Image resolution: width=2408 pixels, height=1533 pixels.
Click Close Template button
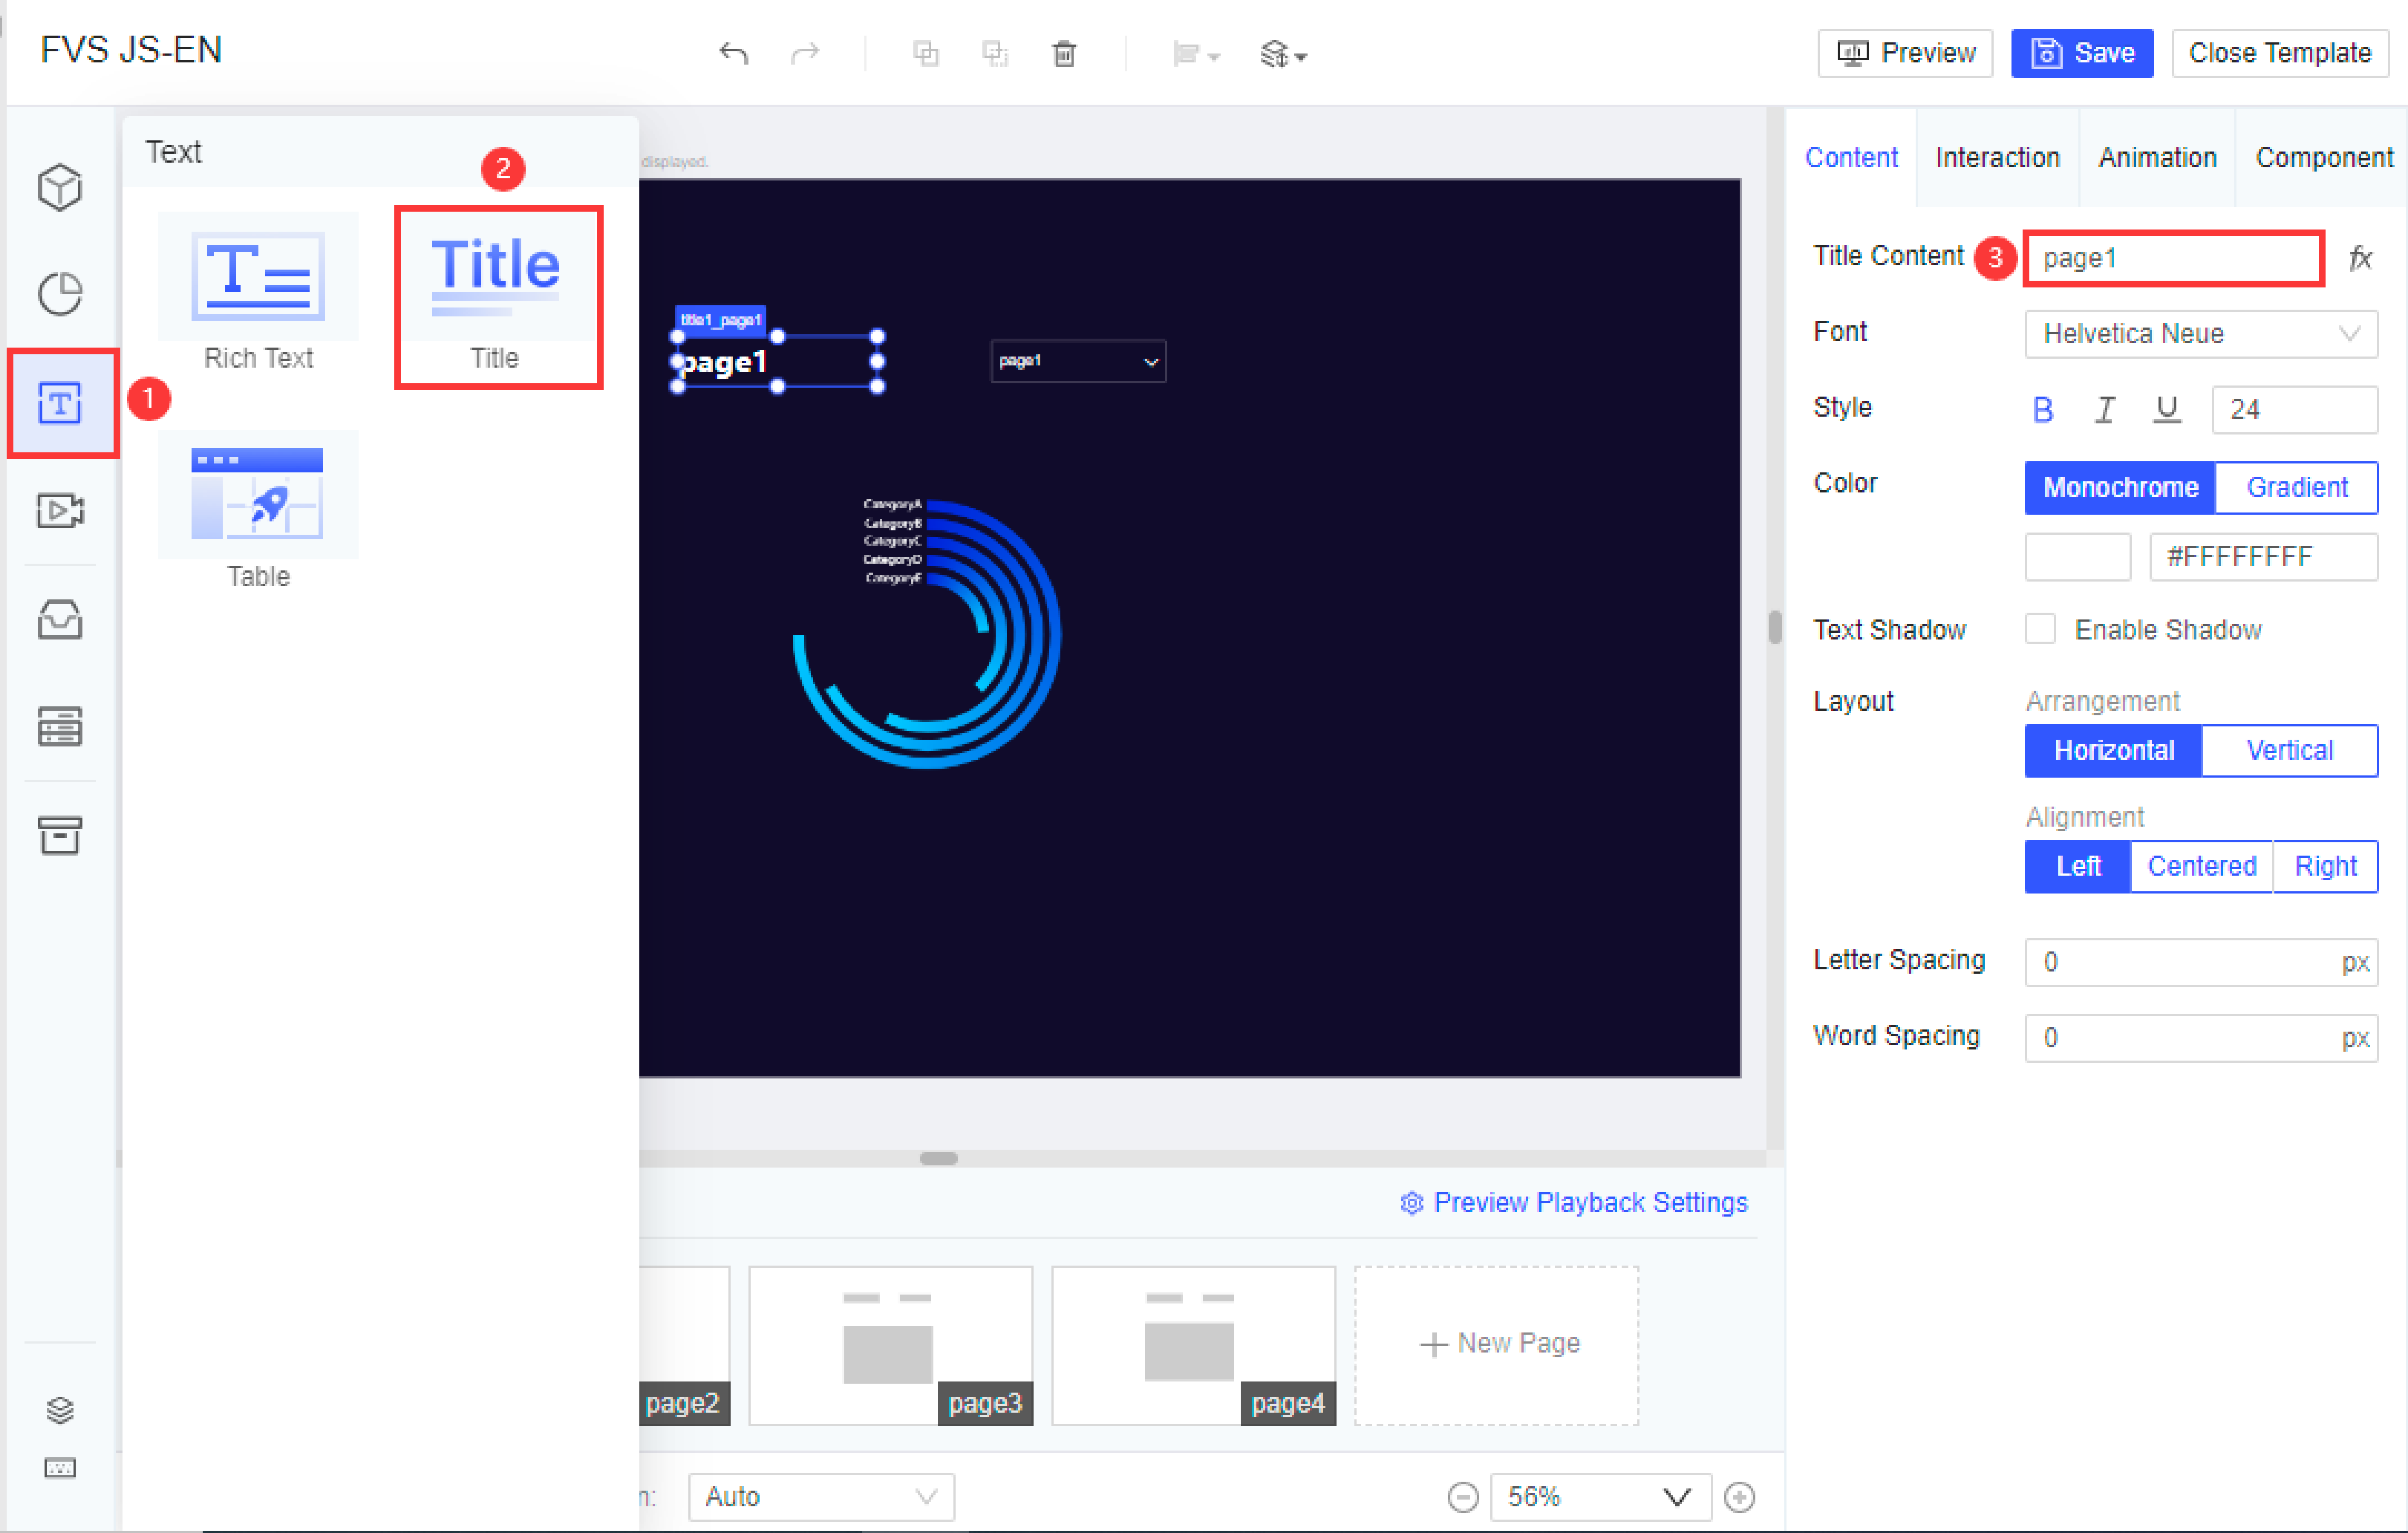point(2280,53)
